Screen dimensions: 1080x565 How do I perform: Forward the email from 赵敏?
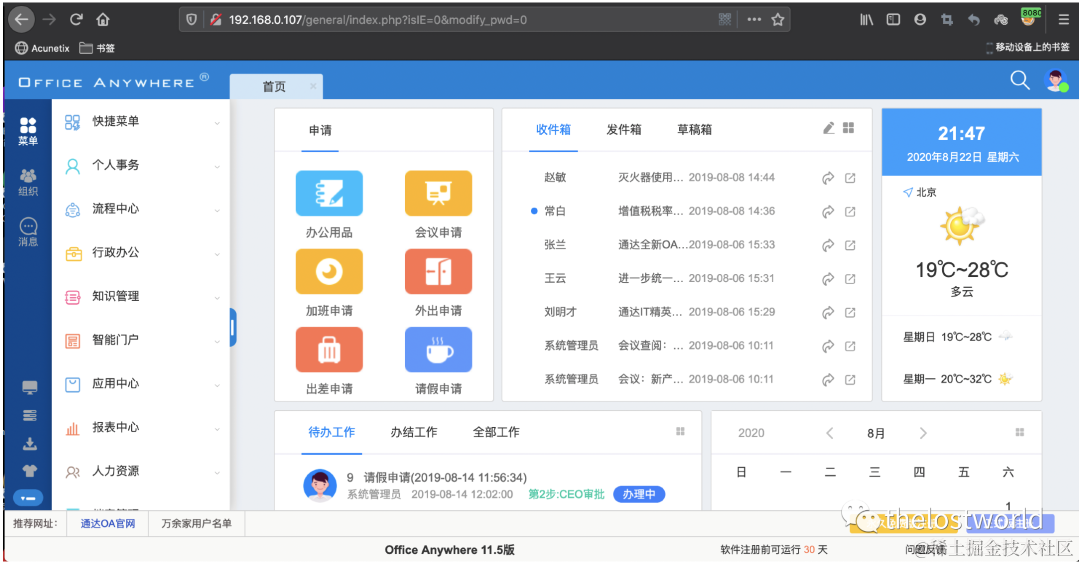click(828, 178)
